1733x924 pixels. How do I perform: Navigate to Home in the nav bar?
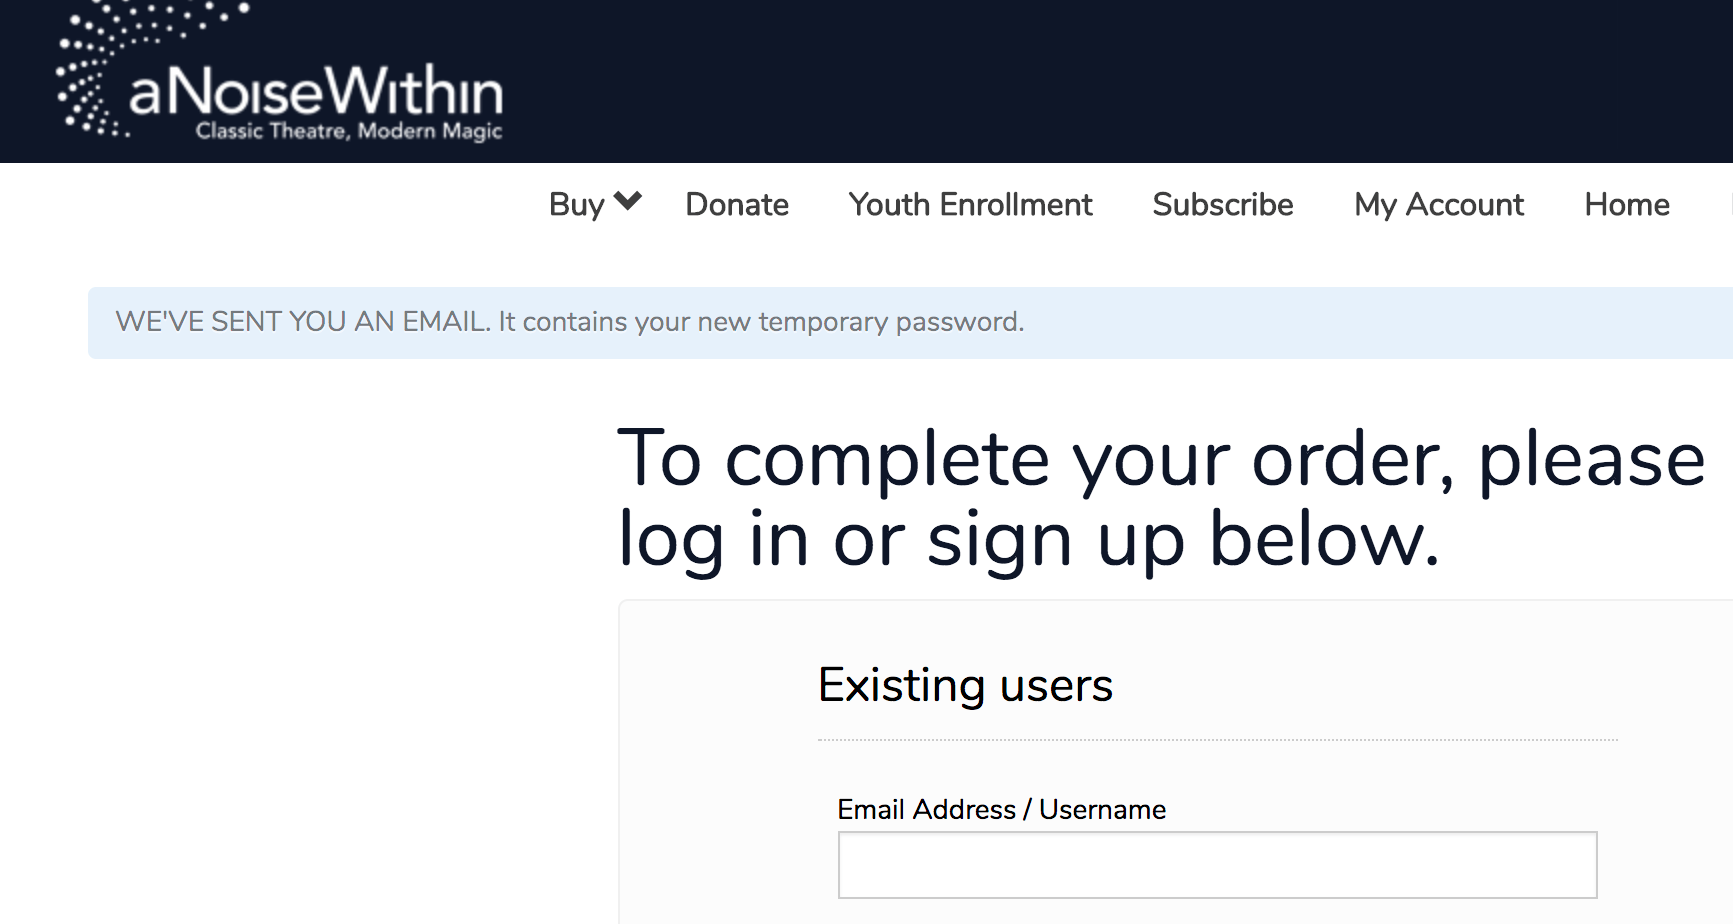pyautogui.click(x=1626, y=205)
